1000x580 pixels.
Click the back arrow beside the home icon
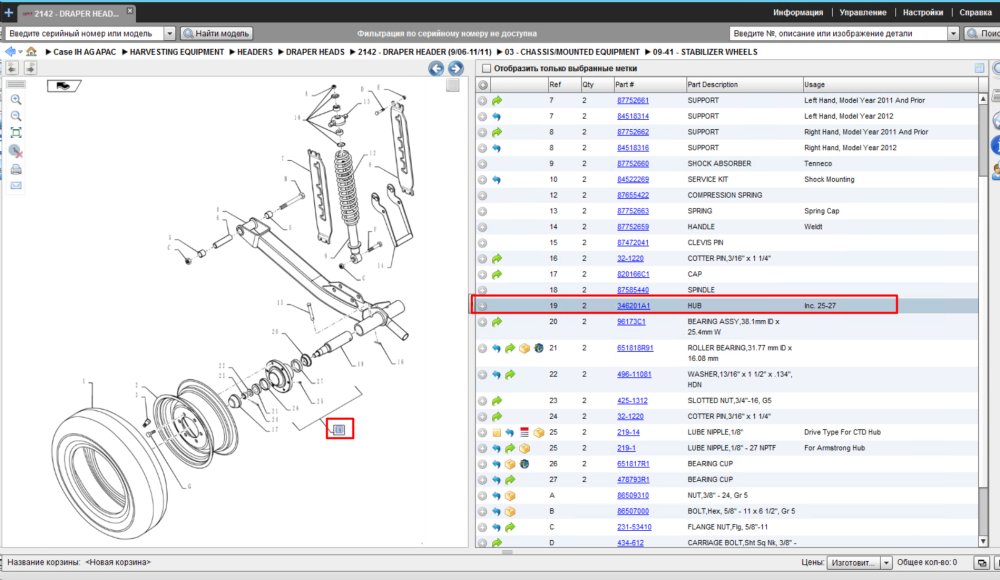tap(10, 52)
